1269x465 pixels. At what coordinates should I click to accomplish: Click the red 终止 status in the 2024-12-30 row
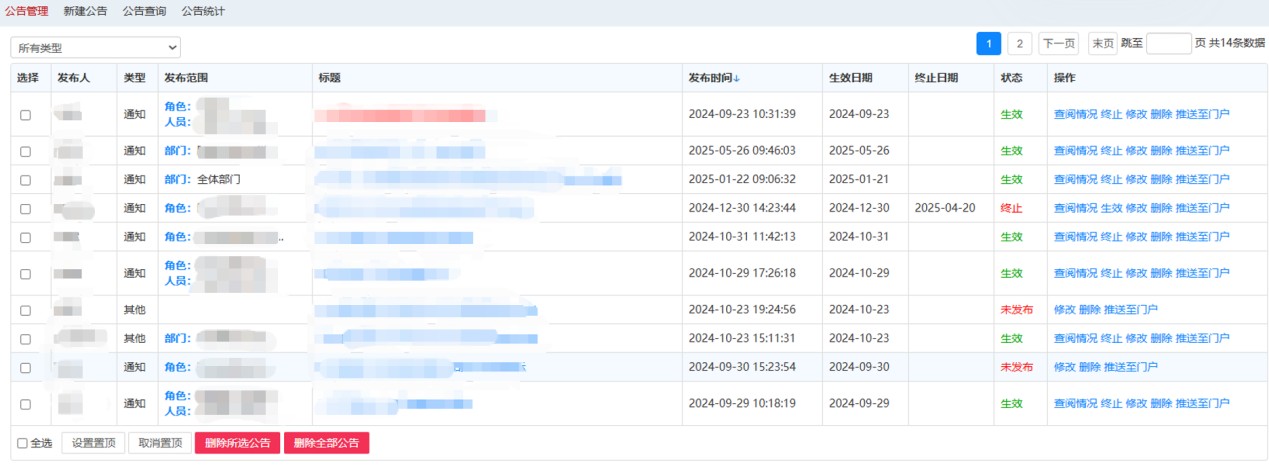pos(1011,208)
